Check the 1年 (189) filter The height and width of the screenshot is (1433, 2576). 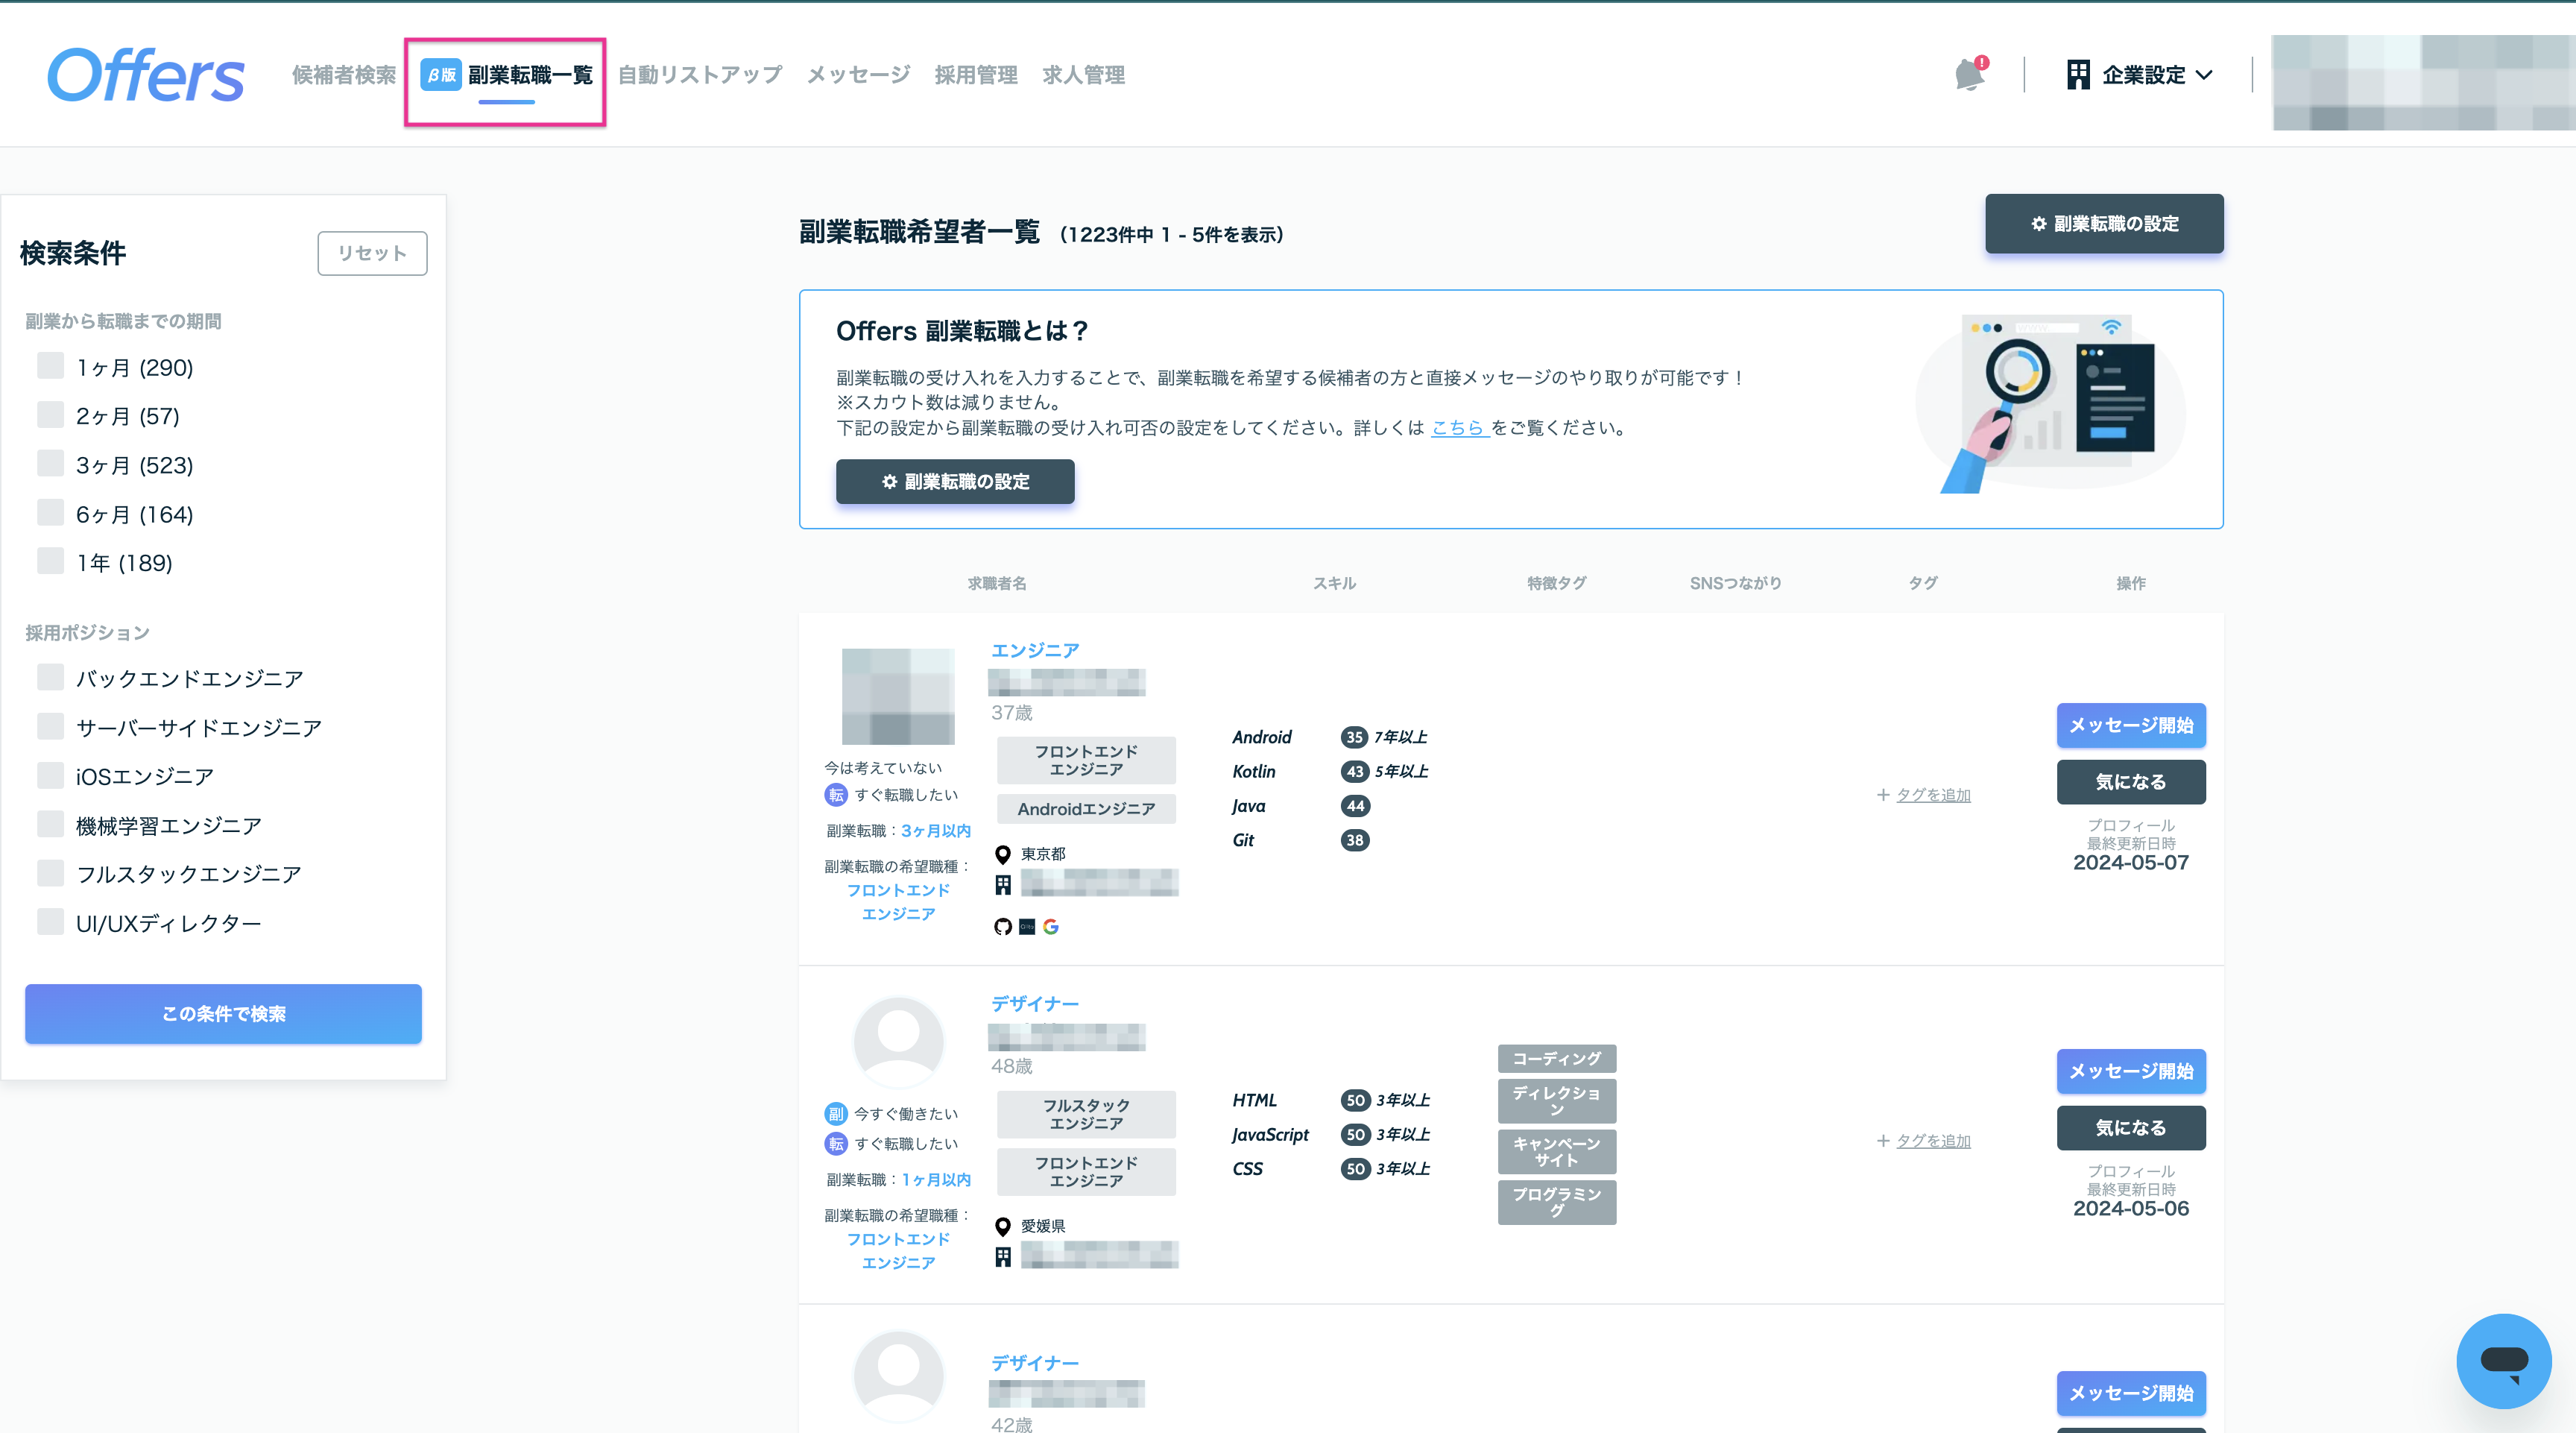coord(50,562)
